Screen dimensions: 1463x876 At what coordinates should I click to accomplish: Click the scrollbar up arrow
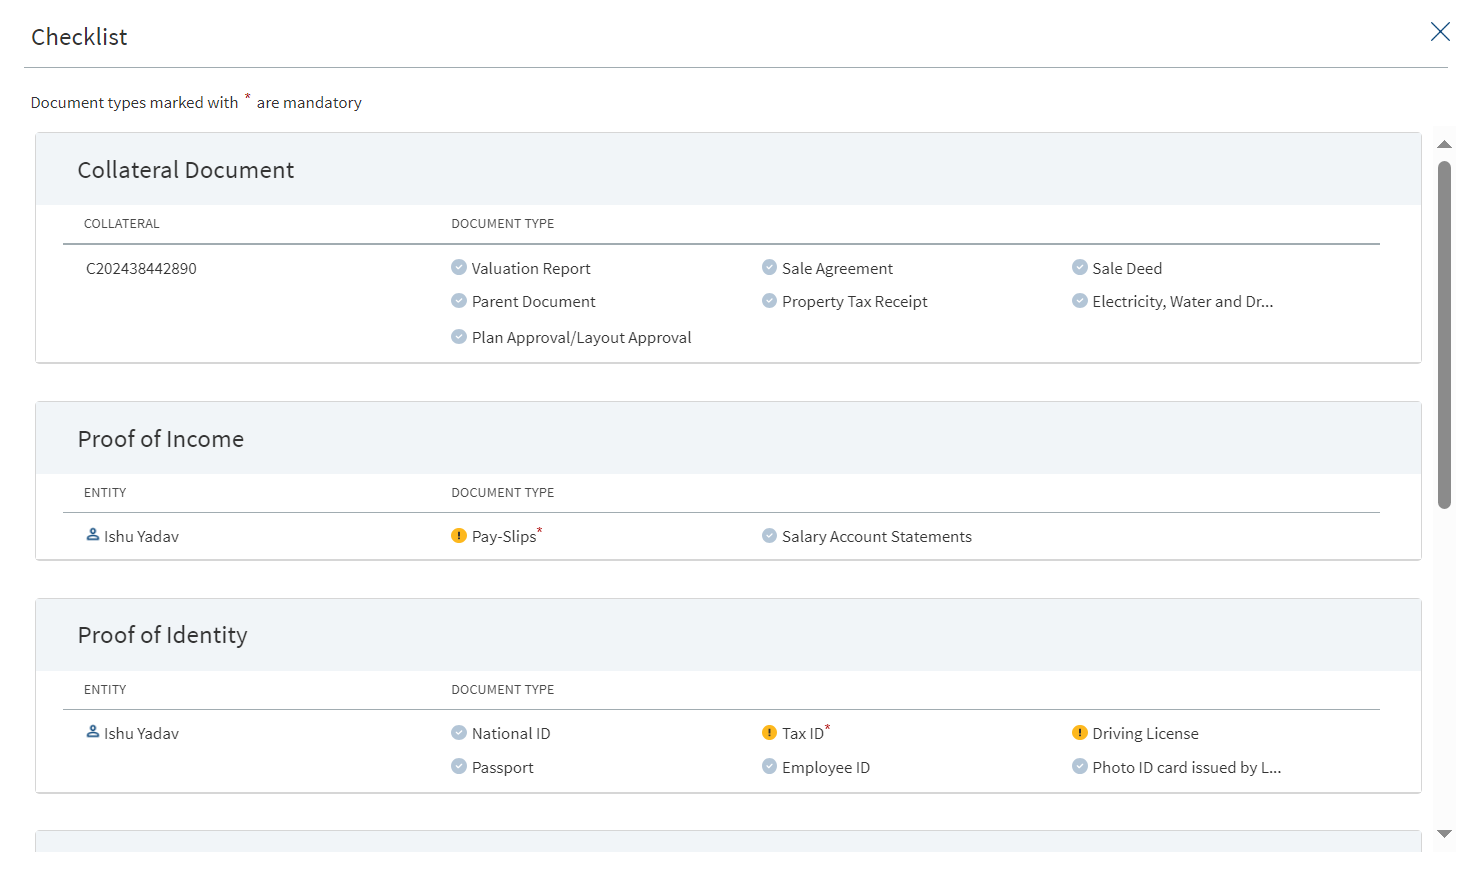tap(1444, 144)
